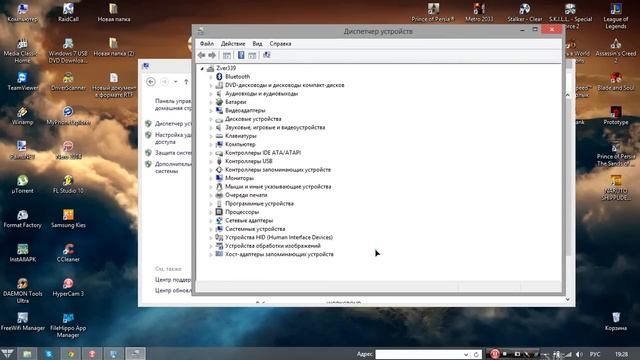Open TeamViewer desktop icon
This screenshot has height=360, width=640.
click(x=22, y=81)
